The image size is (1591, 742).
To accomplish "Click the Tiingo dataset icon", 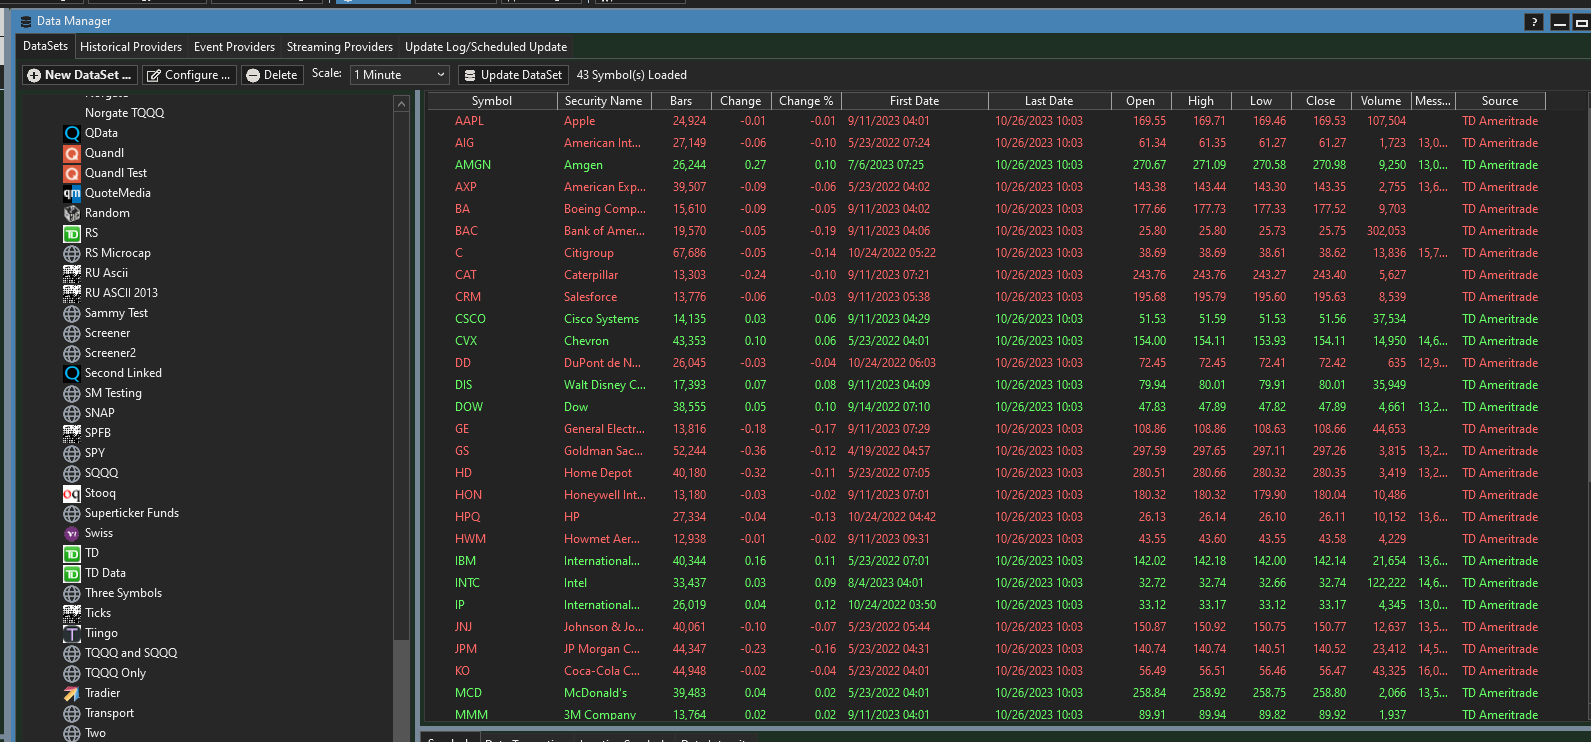I will (72, 633).
